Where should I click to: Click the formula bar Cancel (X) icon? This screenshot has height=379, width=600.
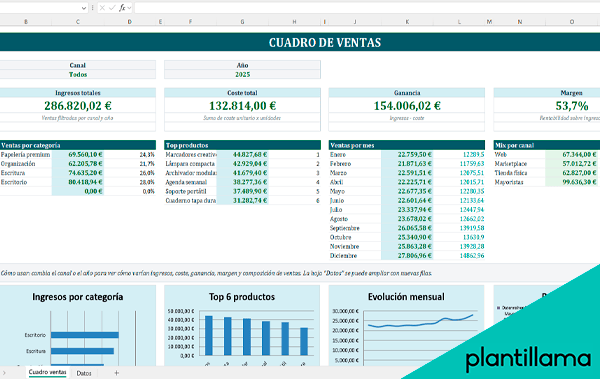102,8
